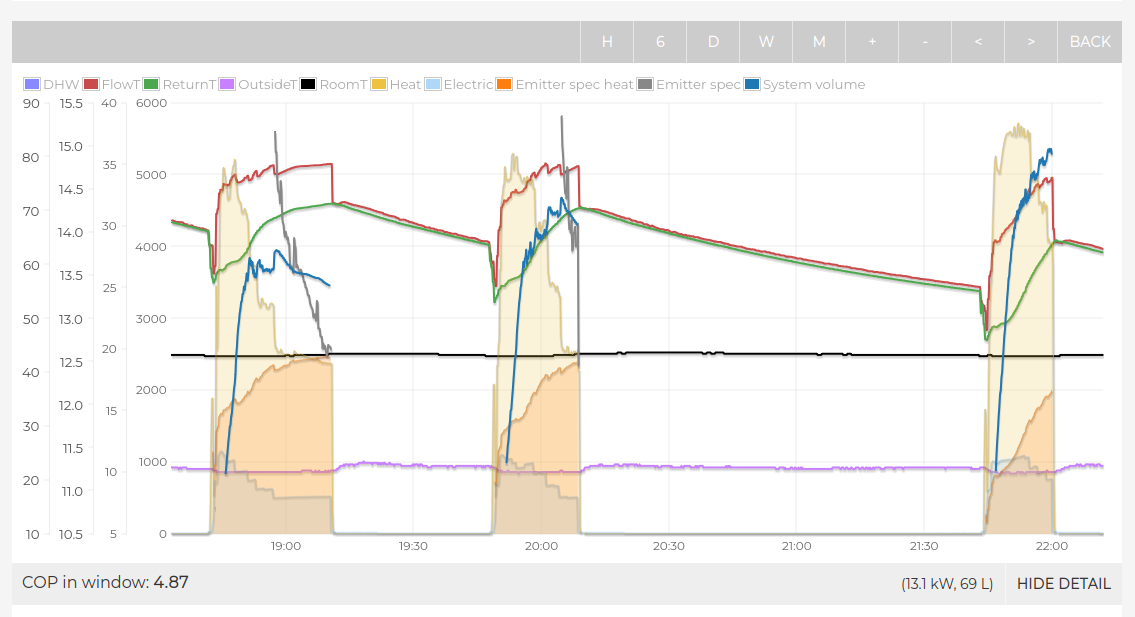Click Emitter spec heat orange swatch
This screenshot has height=617, width=1135.
505,85
